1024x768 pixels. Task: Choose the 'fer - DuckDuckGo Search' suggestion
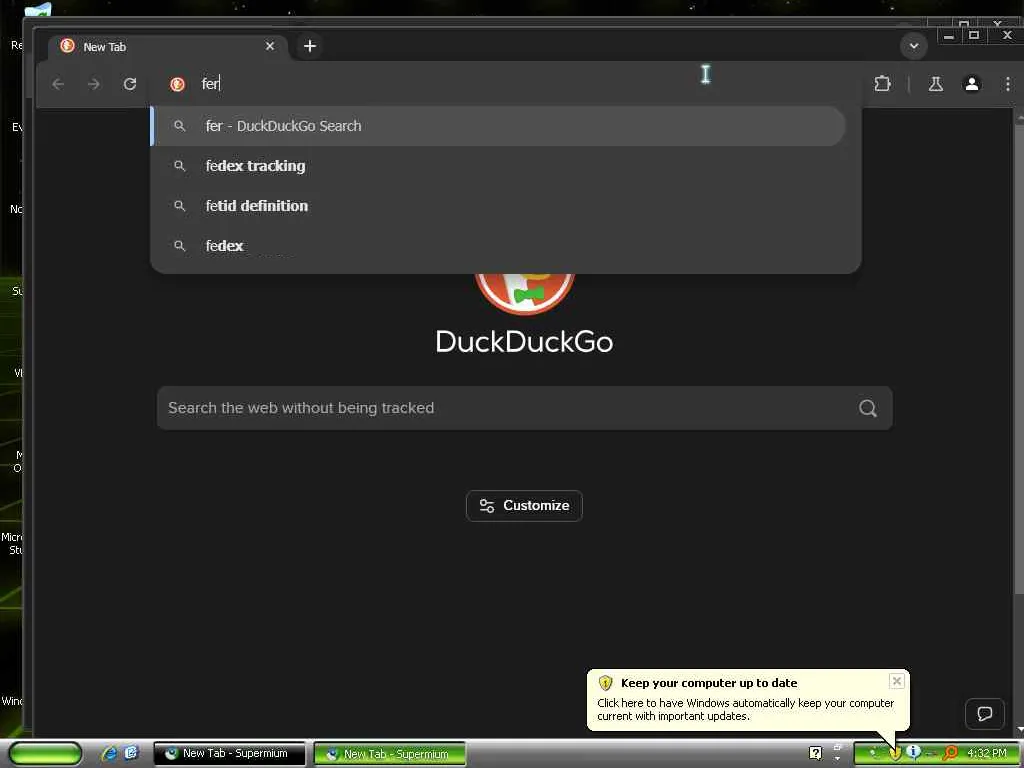499,126
